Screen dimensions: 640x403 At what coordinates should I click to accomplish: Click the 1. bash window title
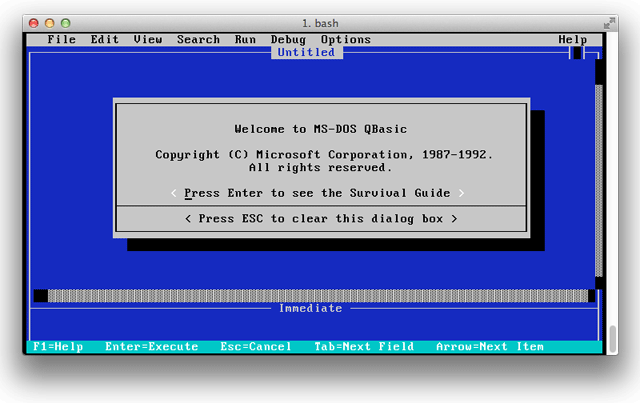320,23
